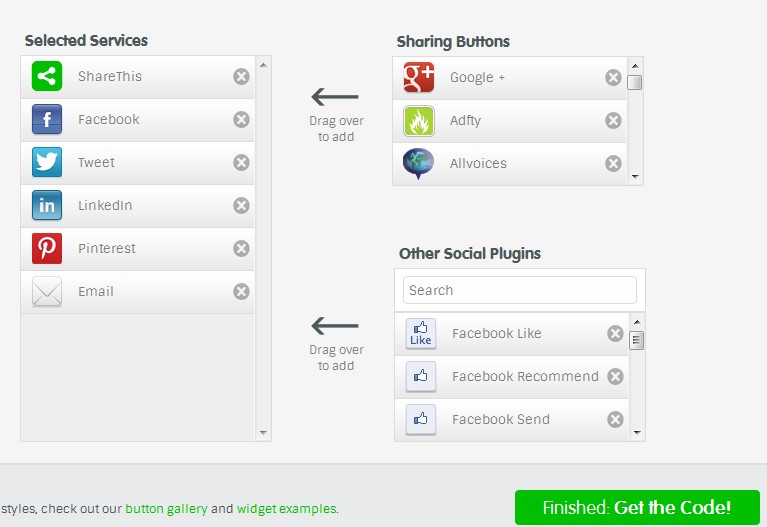Image resolution: width=767 pixels, height=527 pixels.
Task: Click the Google + icon
Action: (419, 78)
